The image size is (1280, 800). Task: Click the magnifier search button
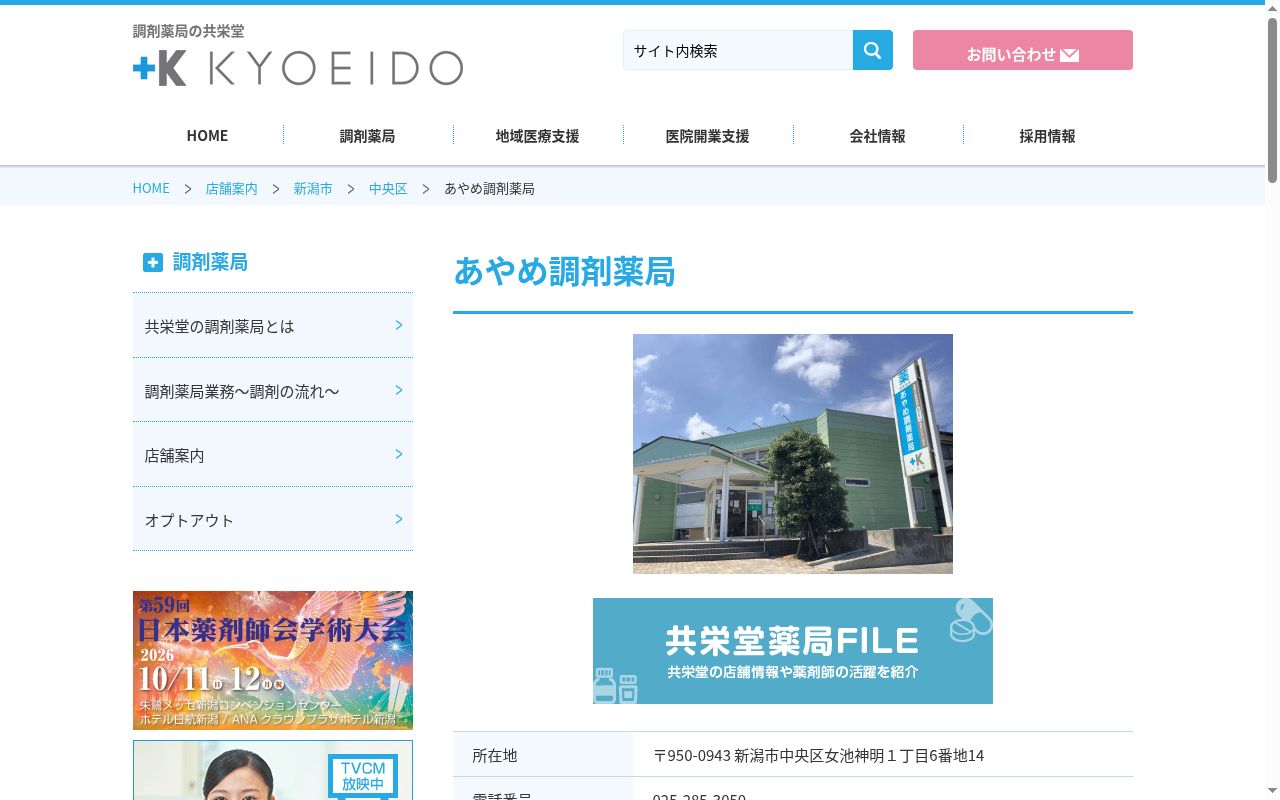click(x=872, y=50)
